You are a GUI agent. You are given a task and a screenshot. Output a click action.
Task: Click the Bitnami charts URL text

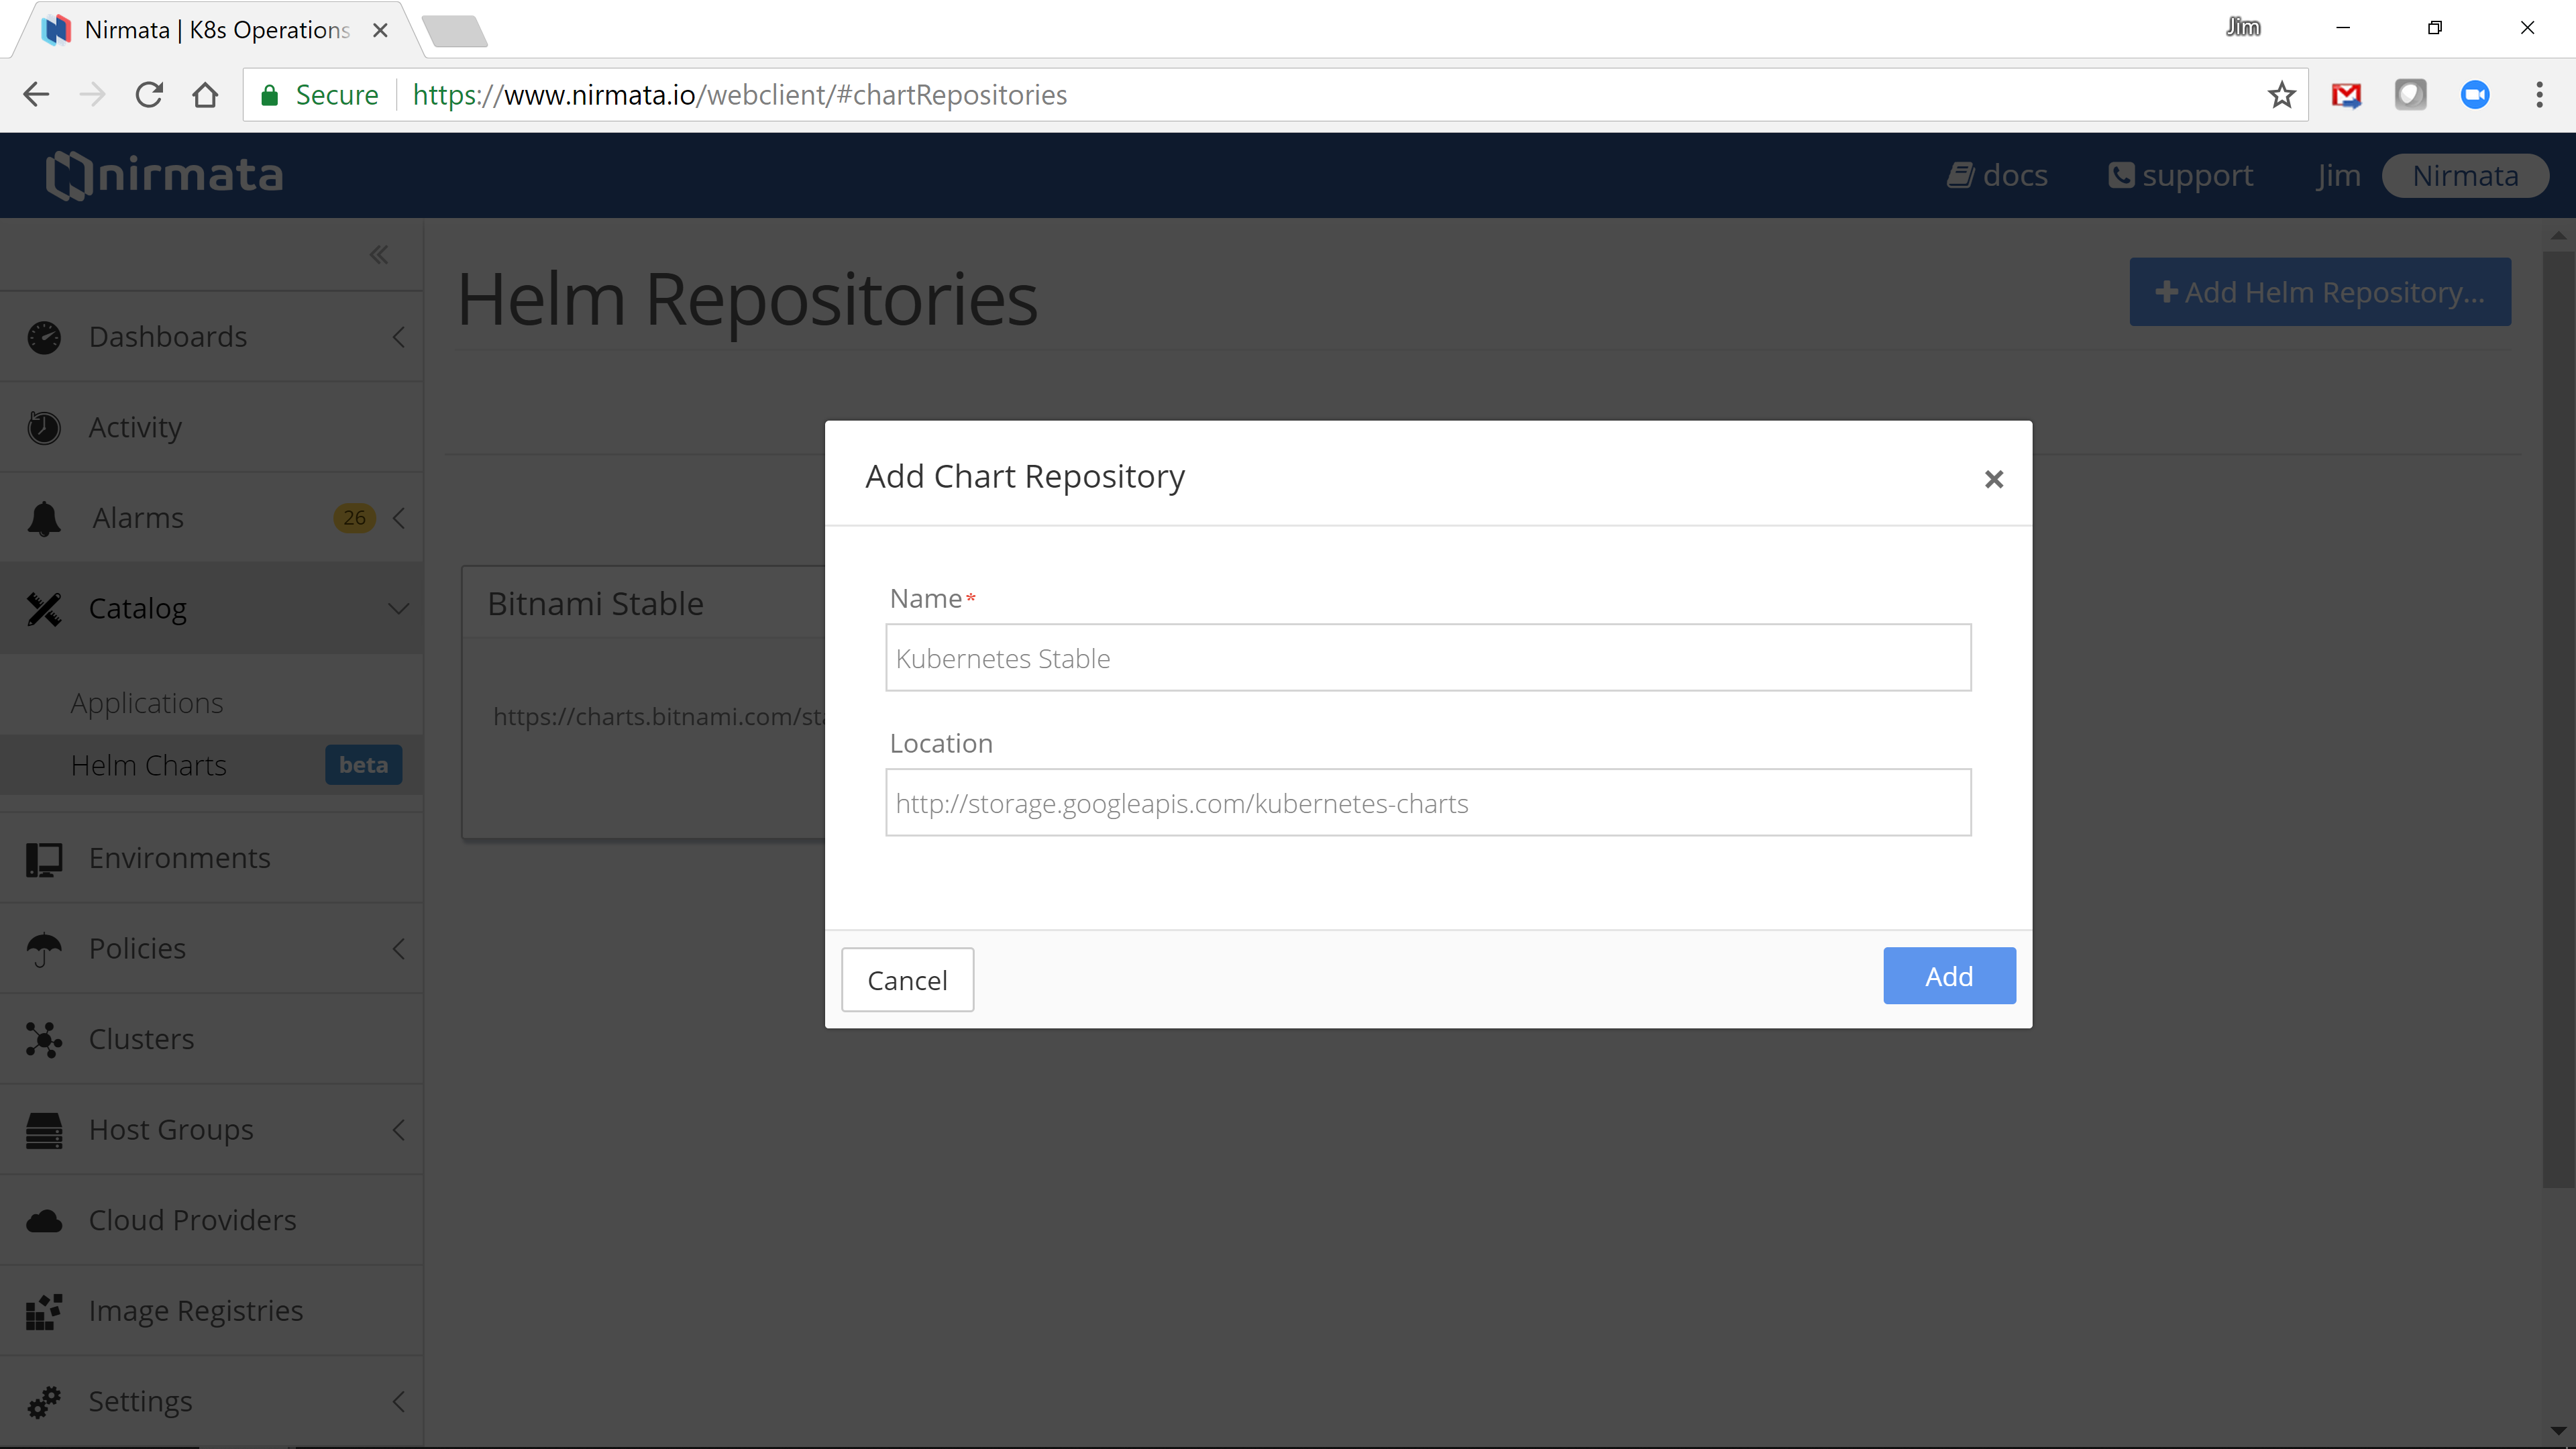pyautogui.click(x=659, y=716)
